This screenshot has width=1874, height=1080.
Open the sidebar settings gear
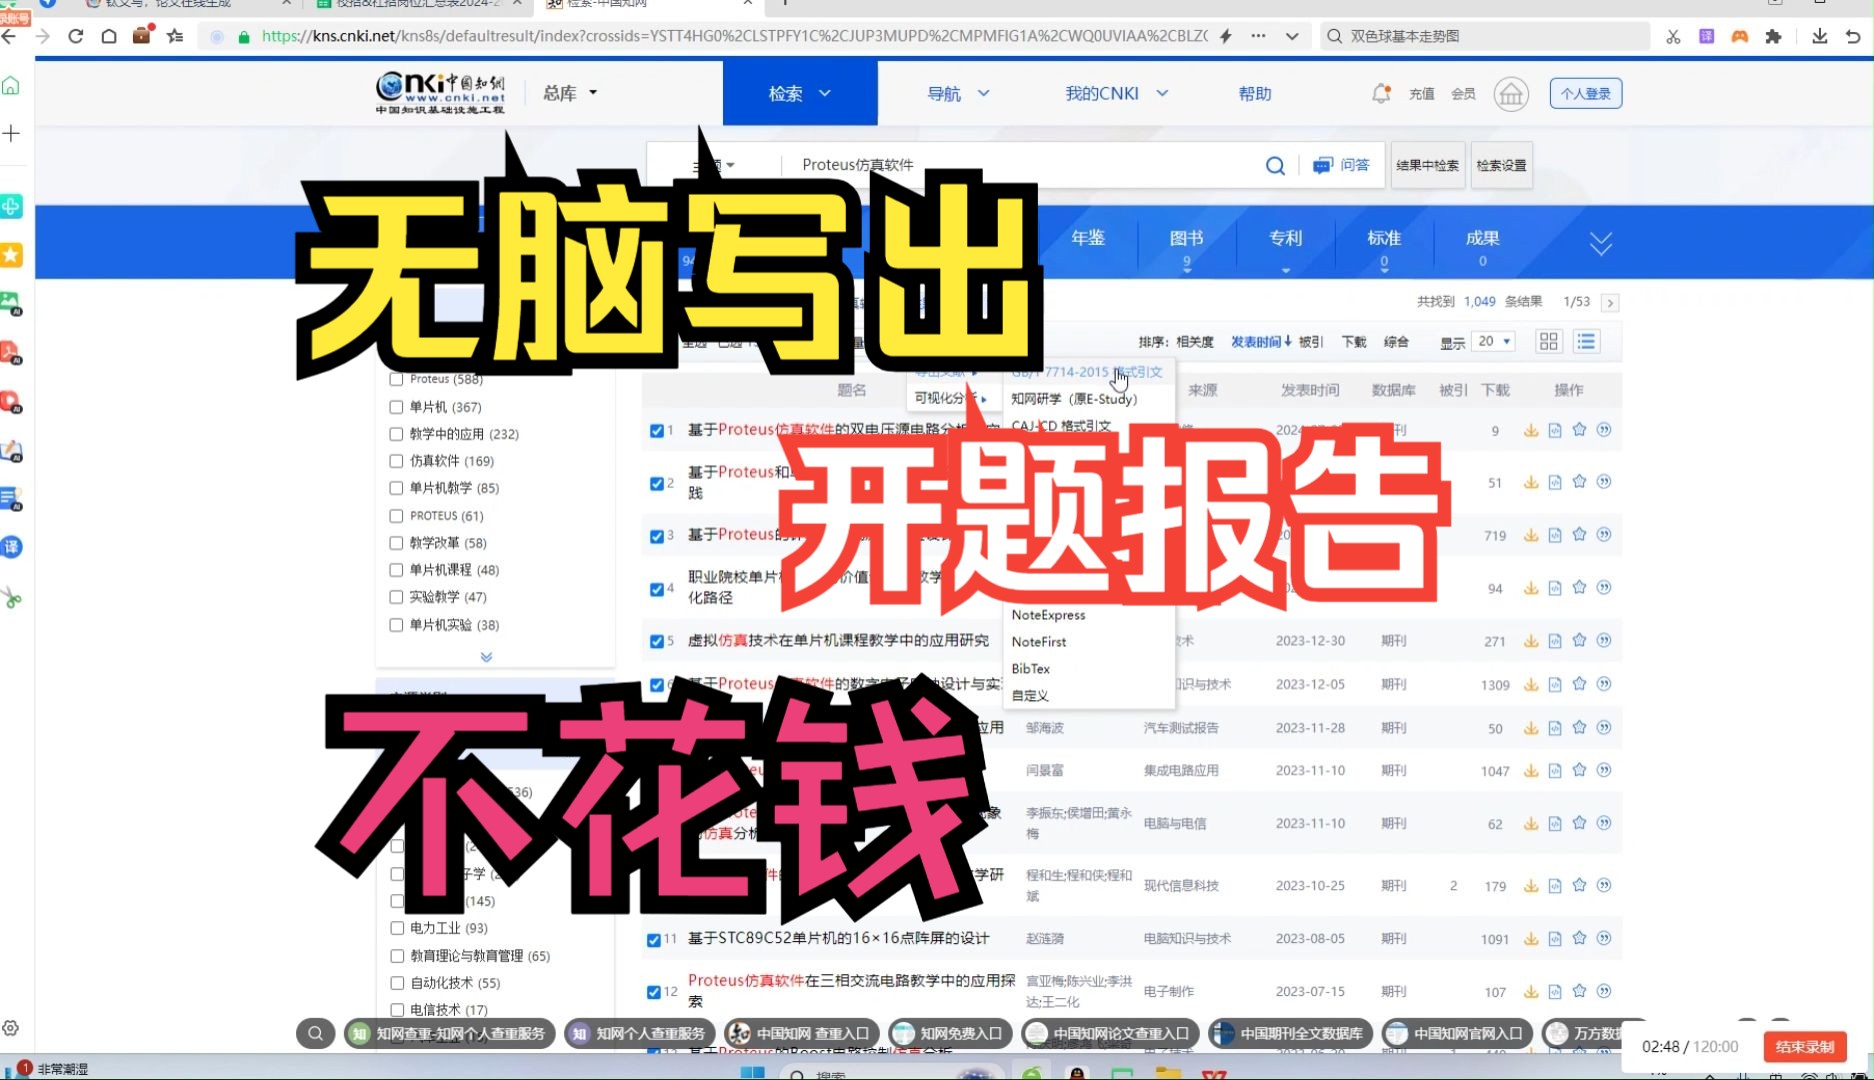11,1028
